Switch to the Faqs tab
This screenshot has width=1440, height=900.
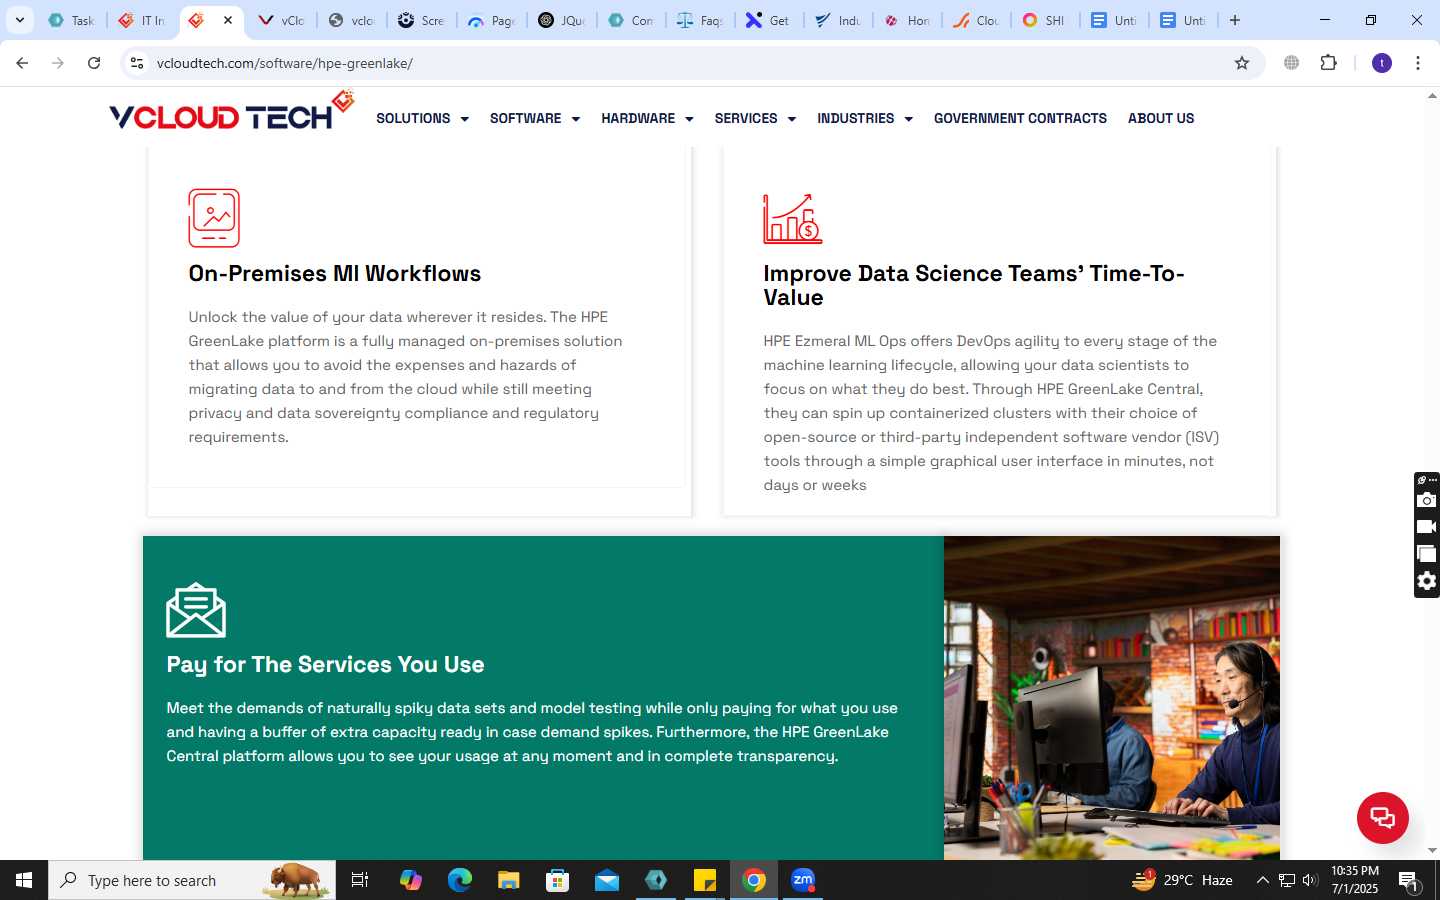pyautogui.click(x=701, y=20)
